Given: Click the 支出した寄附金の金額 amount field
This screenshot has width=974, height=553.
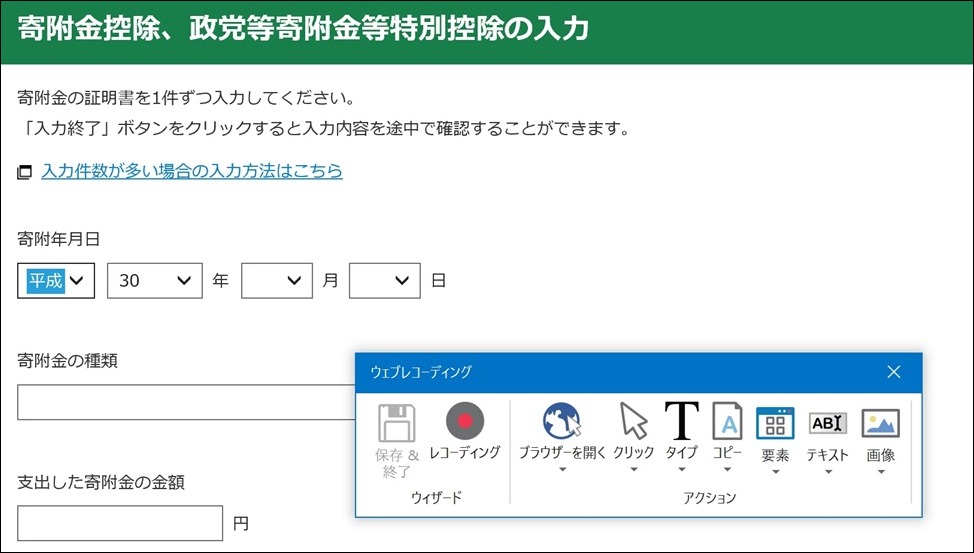Looking at the screenshot, I should pos(120,523).
